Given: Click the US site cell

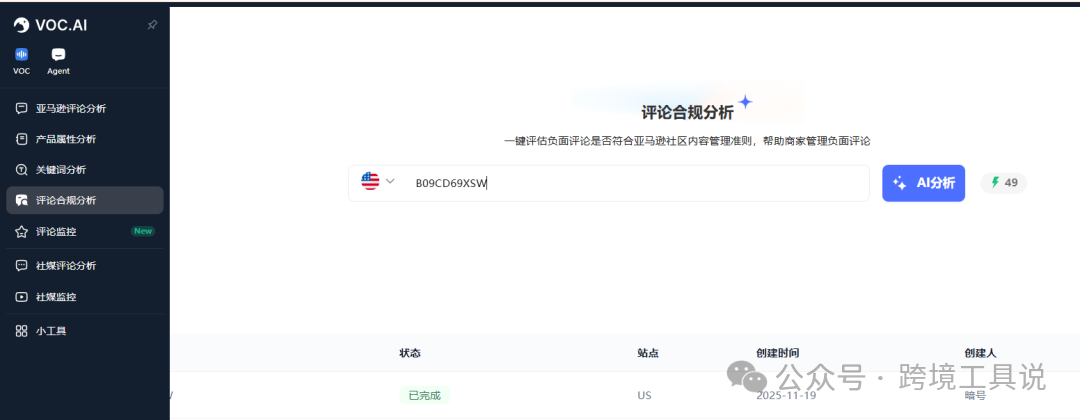Looking at the screenshot, I should 644,396.
